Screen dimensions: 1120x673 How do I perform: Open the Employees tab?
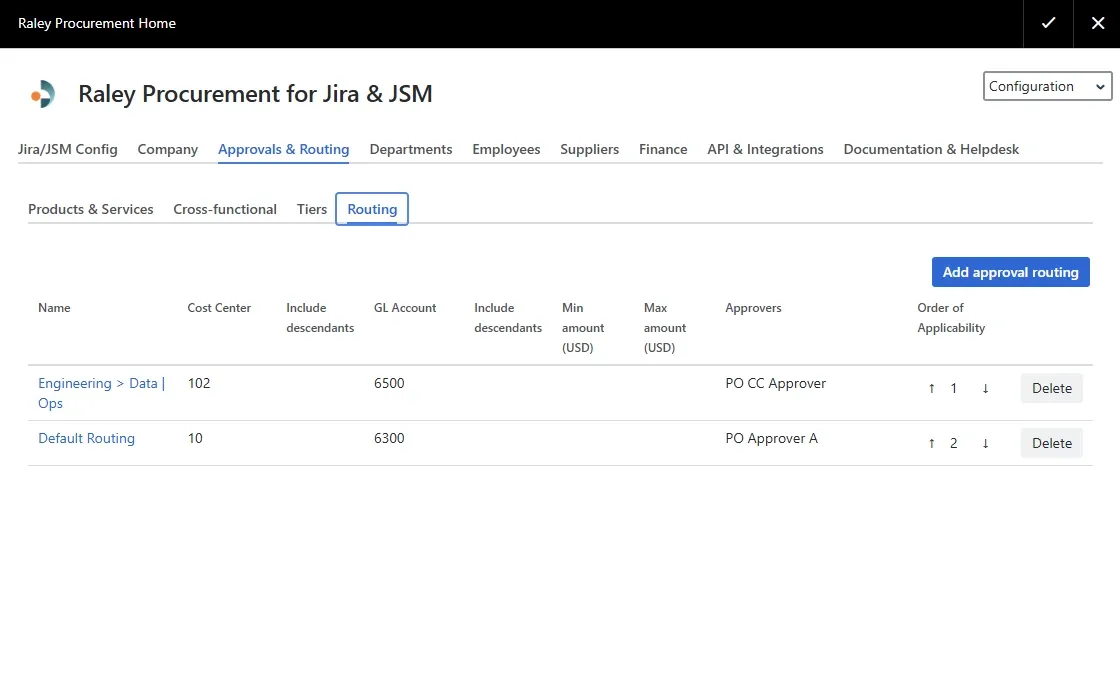click(506, 149)
